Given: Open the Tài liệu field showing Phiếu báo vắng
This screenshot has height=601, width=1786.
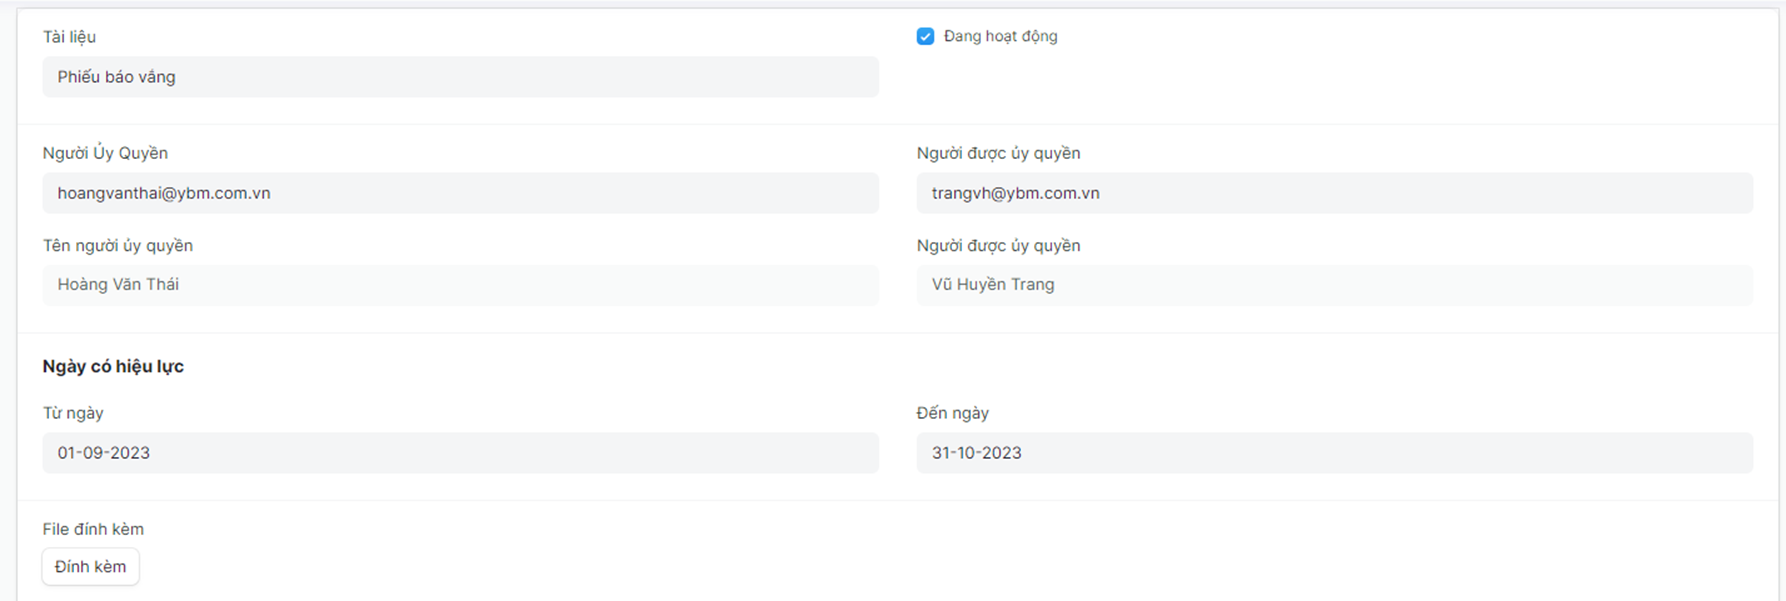Looking at the screenshot, I should click(x=460, y=77).
